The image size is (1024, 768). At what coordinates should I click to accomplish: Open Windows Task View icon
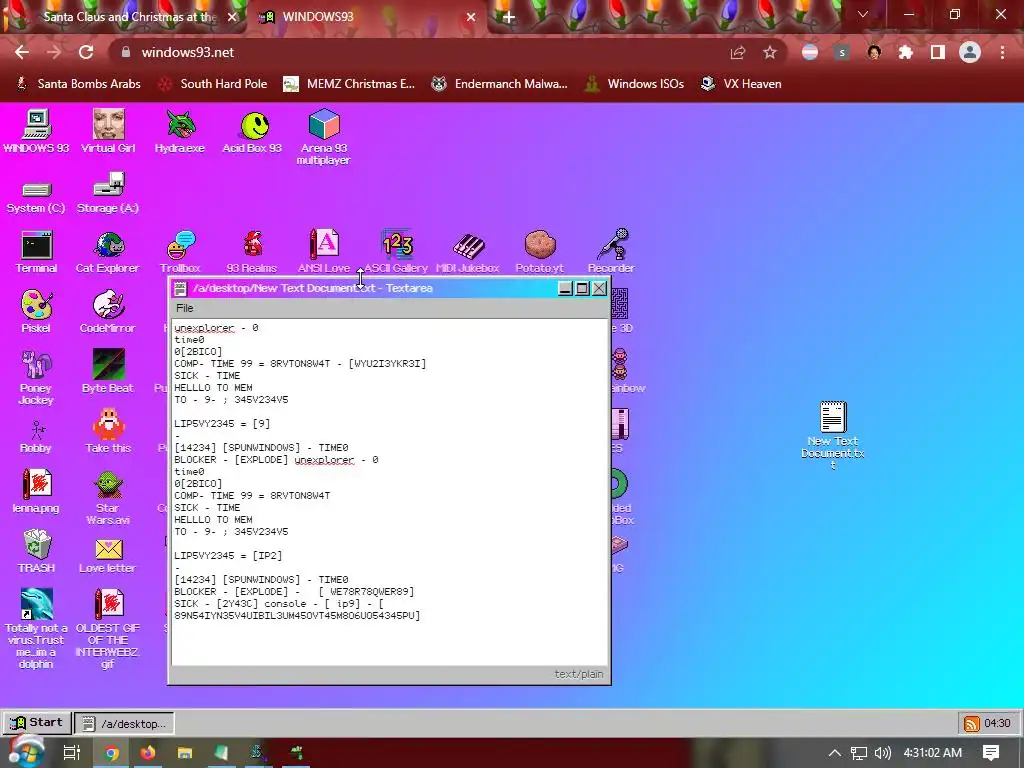click(72, 753)
